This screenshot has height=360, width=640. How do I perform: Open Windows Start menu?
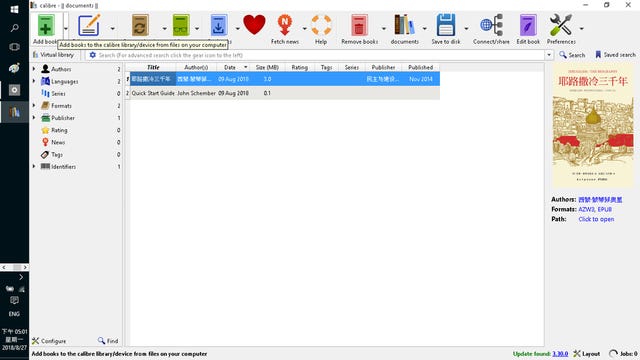14,9
